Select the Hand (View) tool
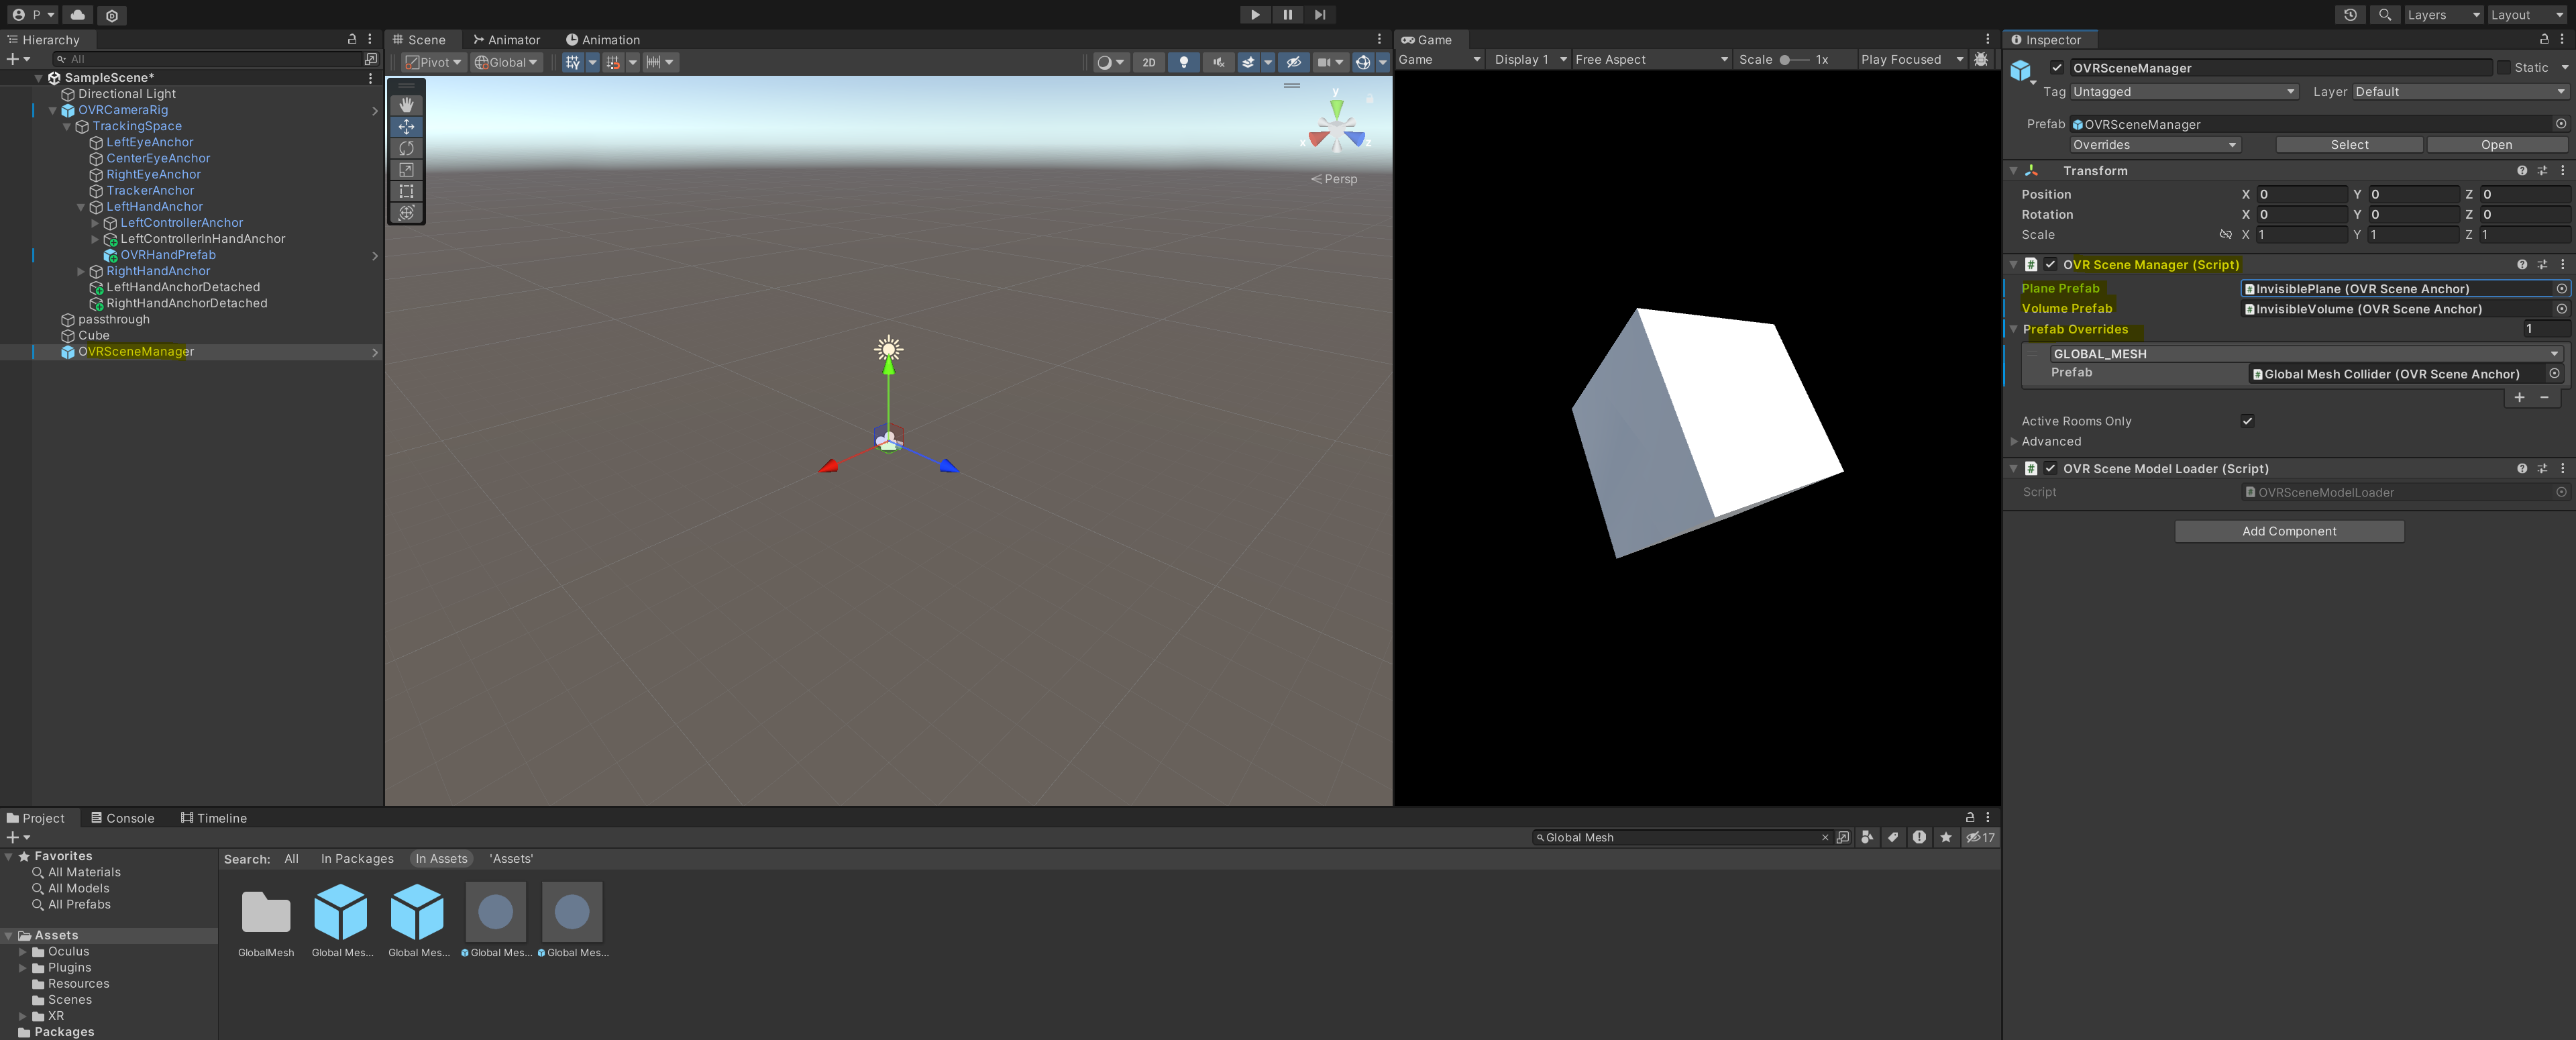Screen dimensions: 2576x1040 coord(406,105)
